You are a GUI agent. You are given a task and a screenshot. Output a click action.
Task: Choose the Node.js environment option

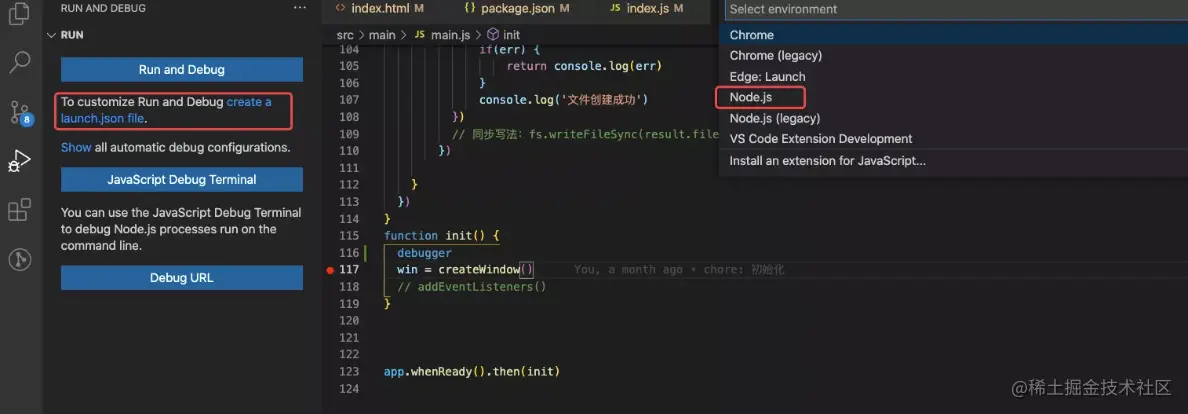[x=954, y=97]
